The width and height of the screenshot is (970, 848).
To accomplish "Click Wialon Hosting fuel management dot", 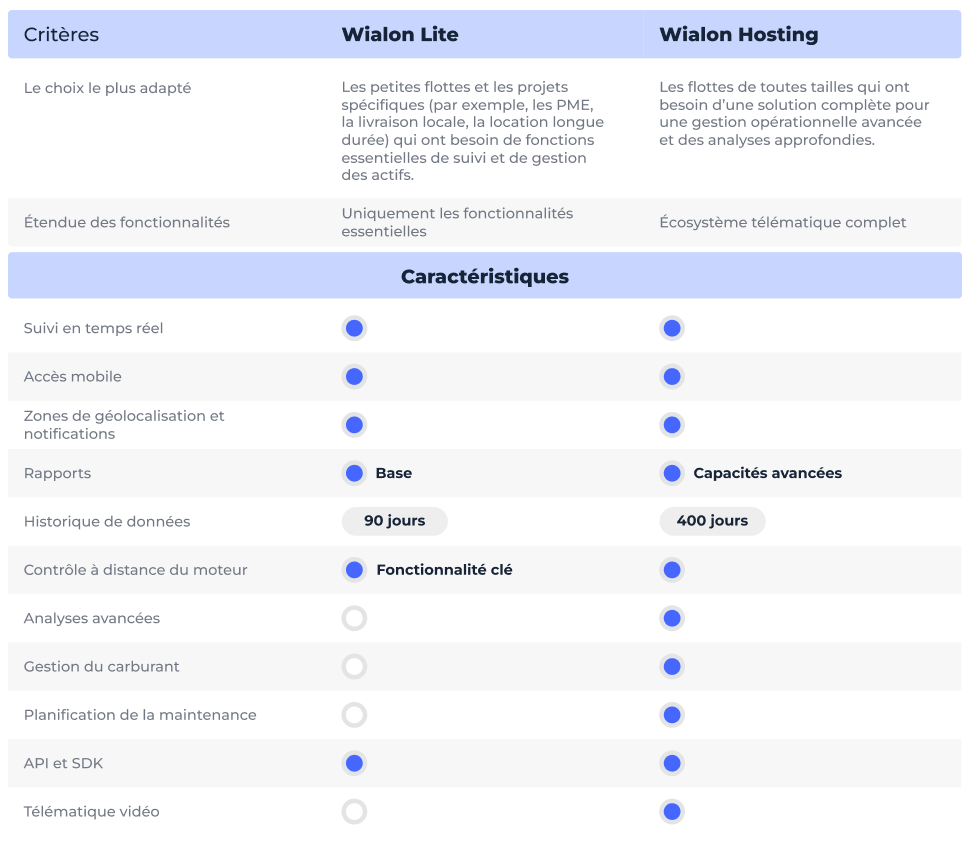I will [x=672, y=667].
